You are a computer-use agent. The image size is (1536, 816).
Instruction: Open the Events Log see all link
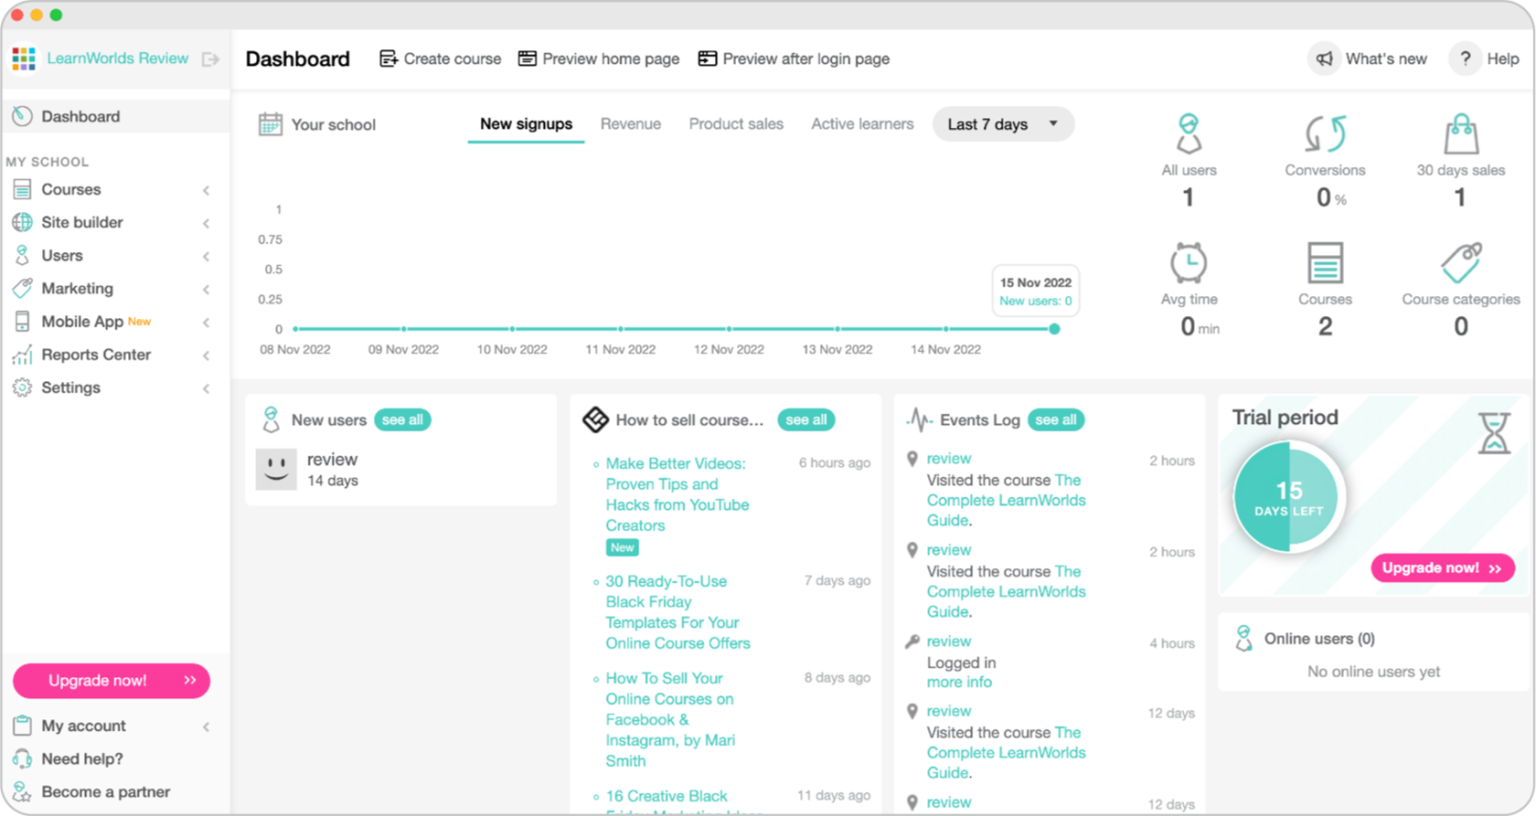(1056, 420)
